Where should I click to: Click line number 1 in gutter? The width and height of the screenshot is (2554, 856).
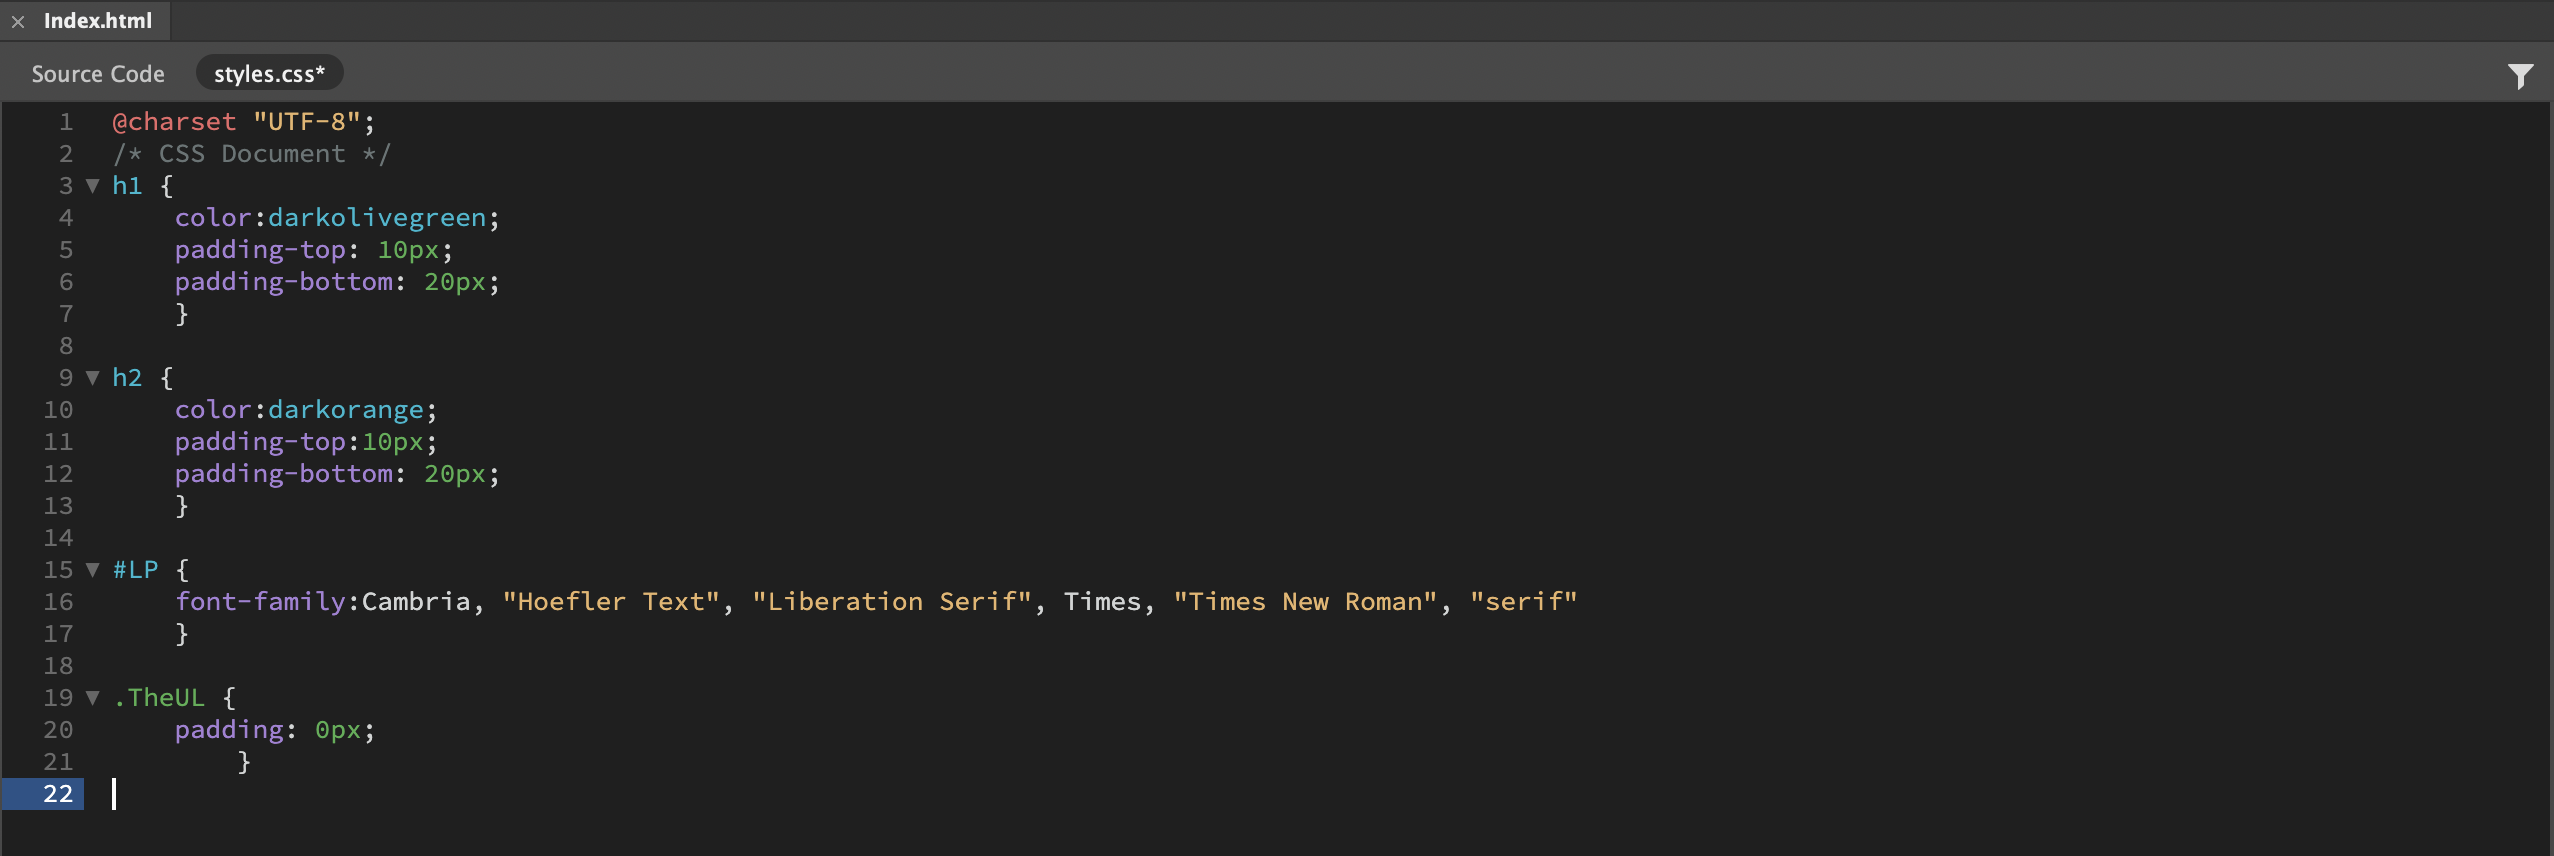(x=66, y=122)
